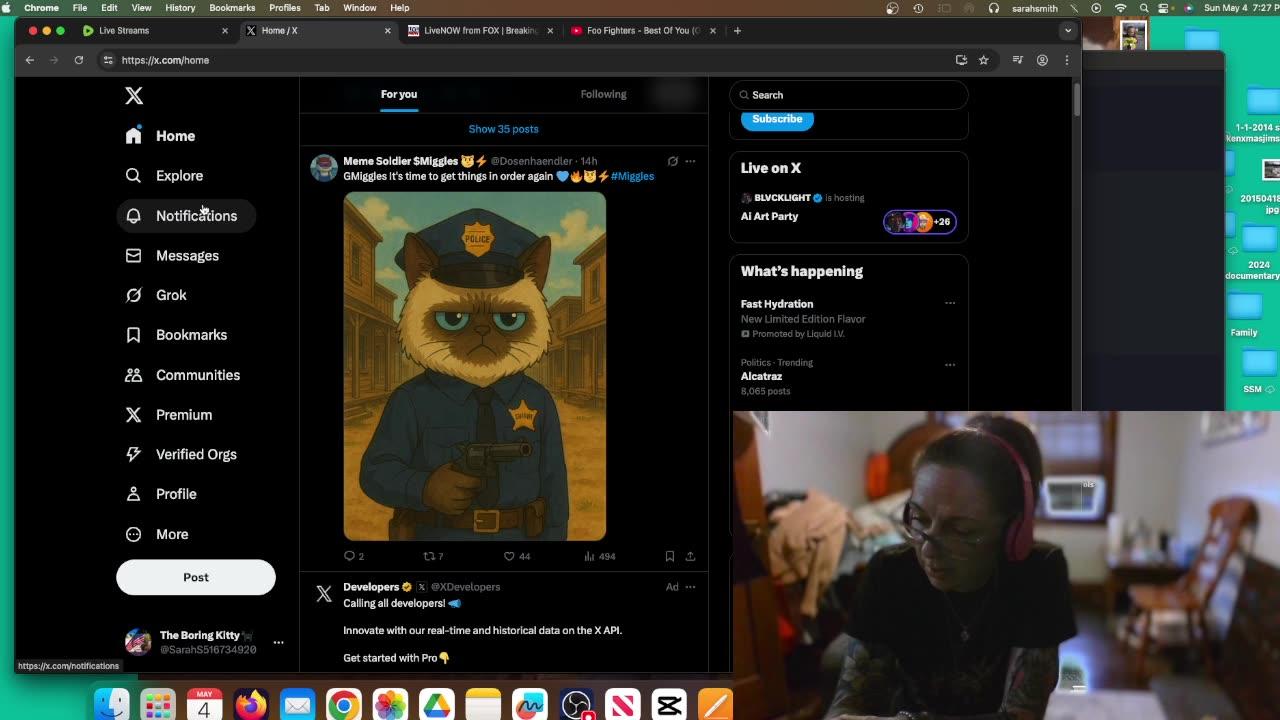The height and width of the screenshot is (720, 1280).
Task: Switch to the Live Streams browser tab
Action: point(154,31)
